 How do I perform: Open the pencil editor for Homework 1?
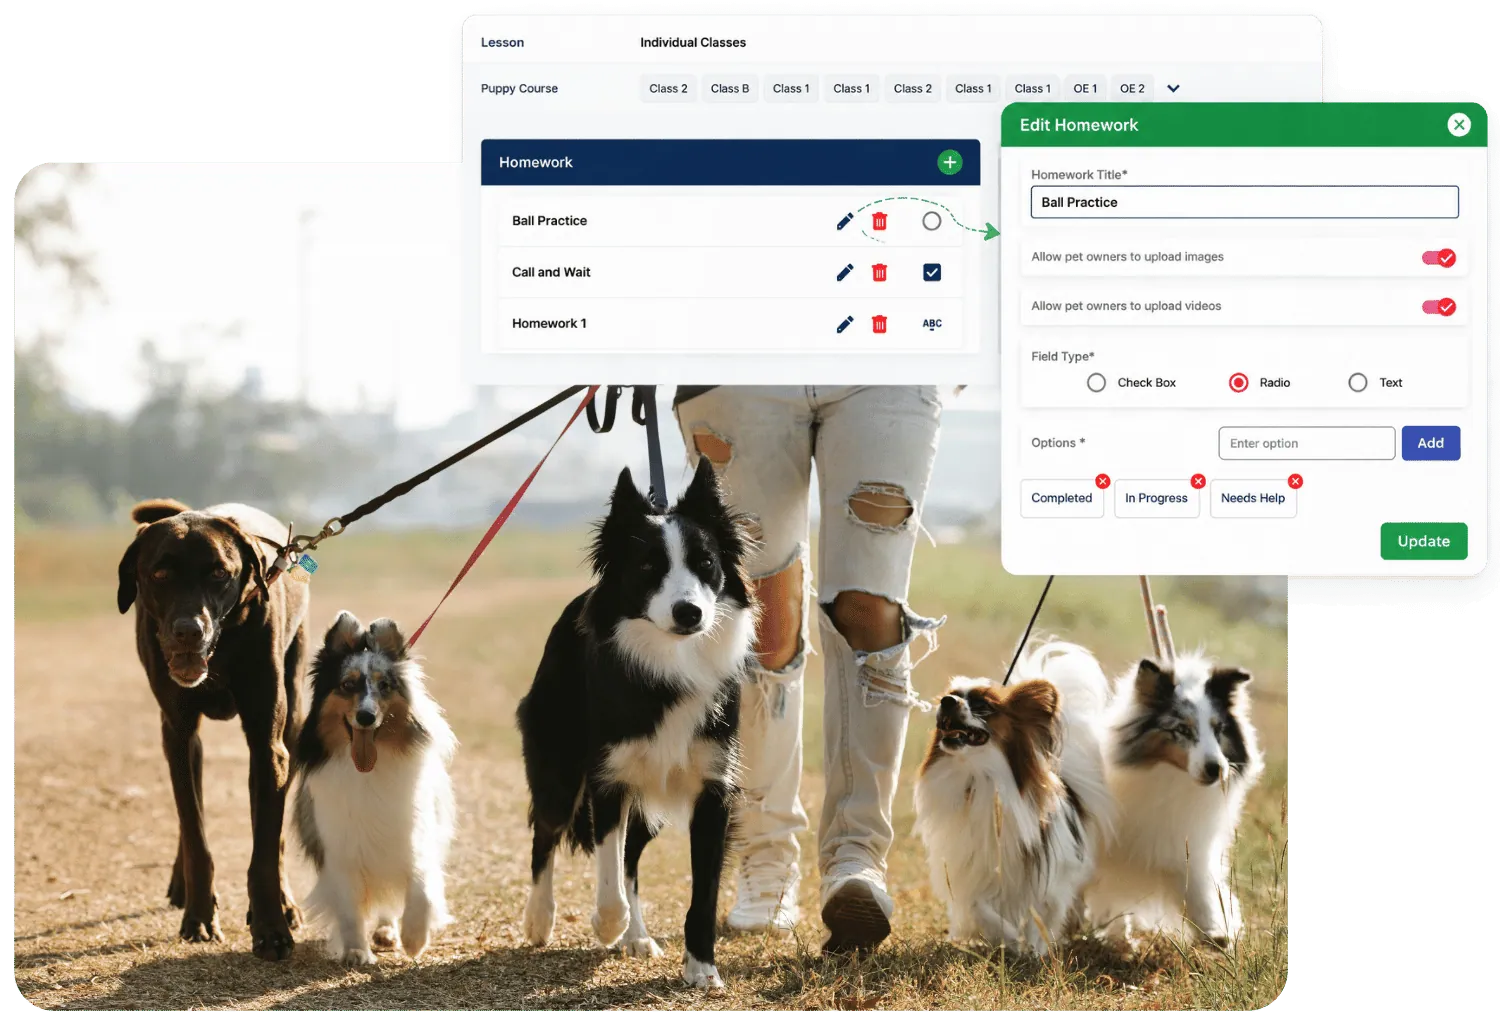(845, 324)
